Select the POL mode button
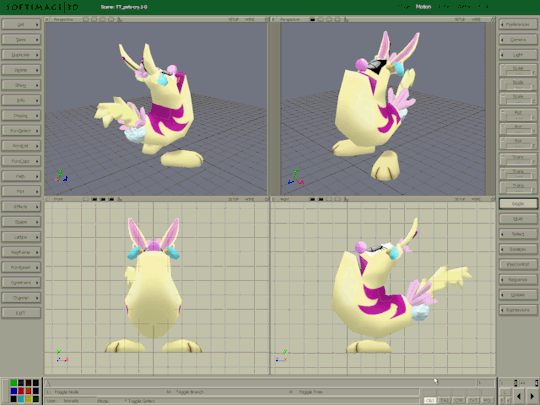Screen dimensions: 540x405 [x=488, y=400]
